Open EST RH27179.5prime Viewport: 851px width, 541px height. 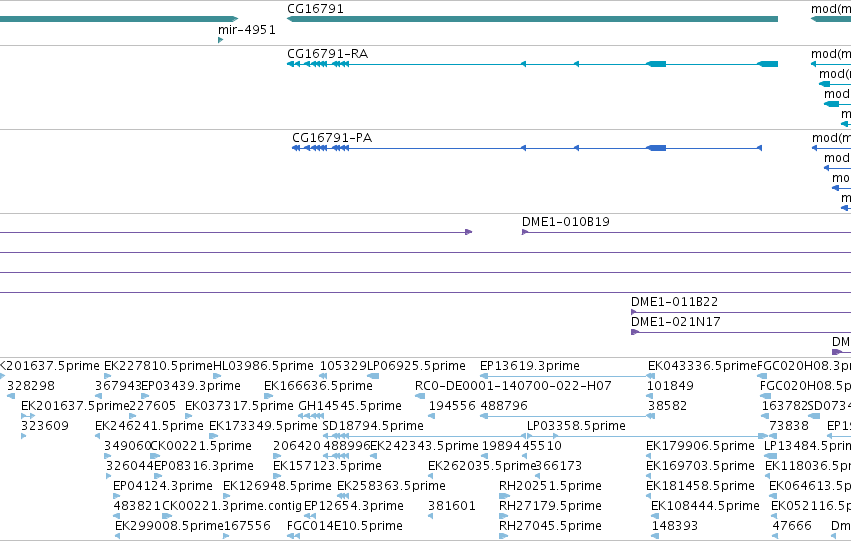(x=550, y=506)
